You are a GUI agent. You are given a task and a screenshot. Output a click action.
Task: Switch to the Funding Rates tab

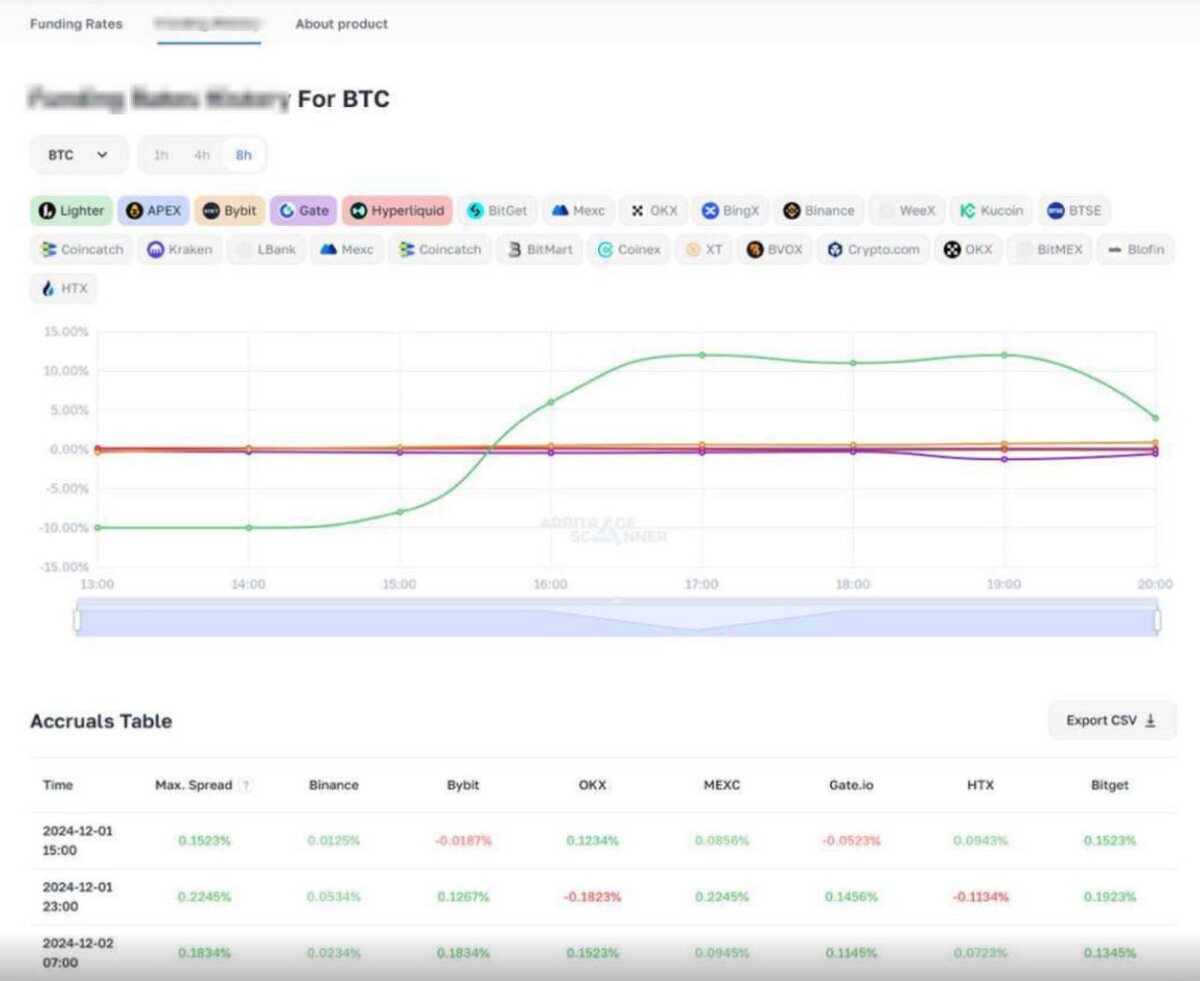pos(76,24)
